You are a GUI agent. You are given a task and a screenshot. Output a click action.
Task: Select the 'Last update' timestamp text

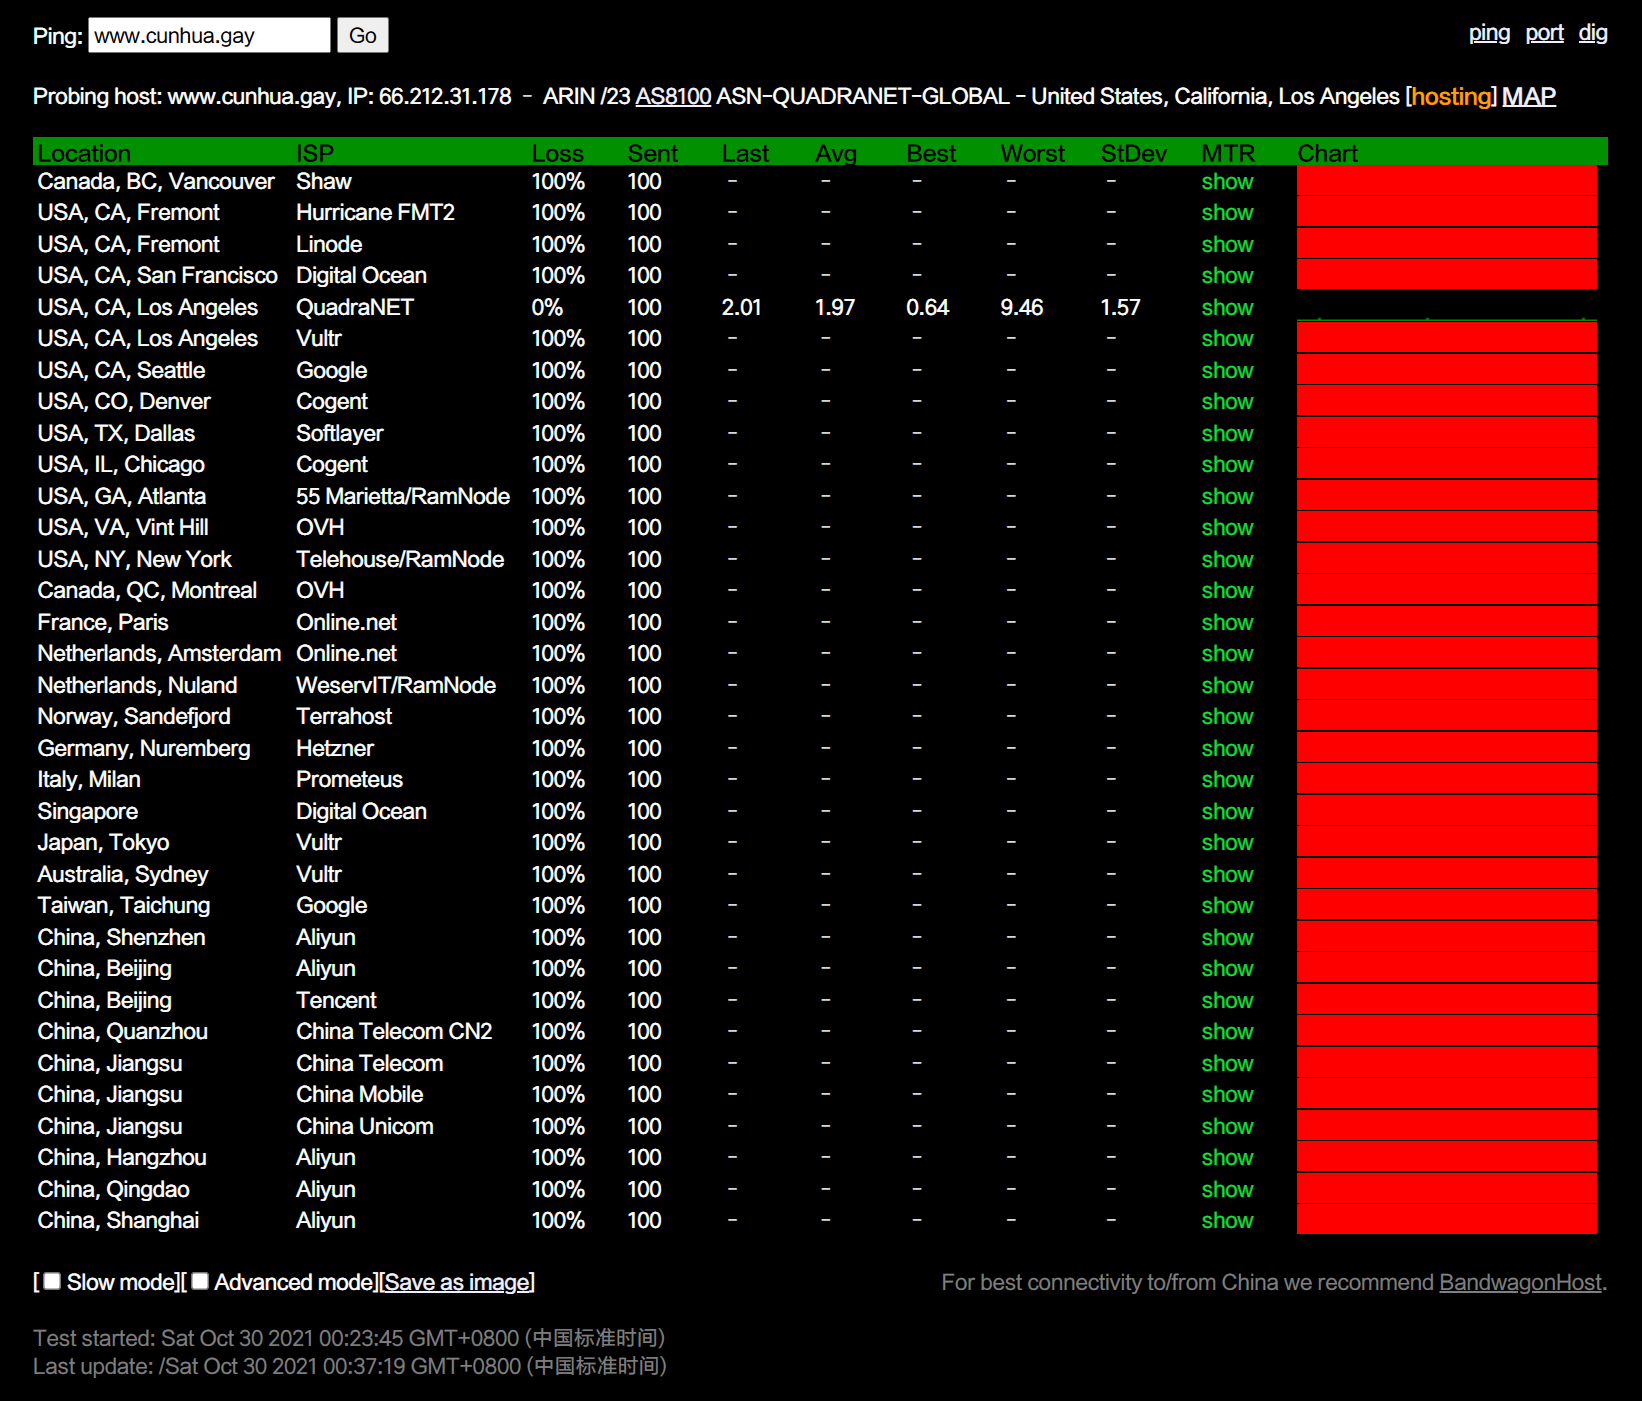pos(350,1366)
